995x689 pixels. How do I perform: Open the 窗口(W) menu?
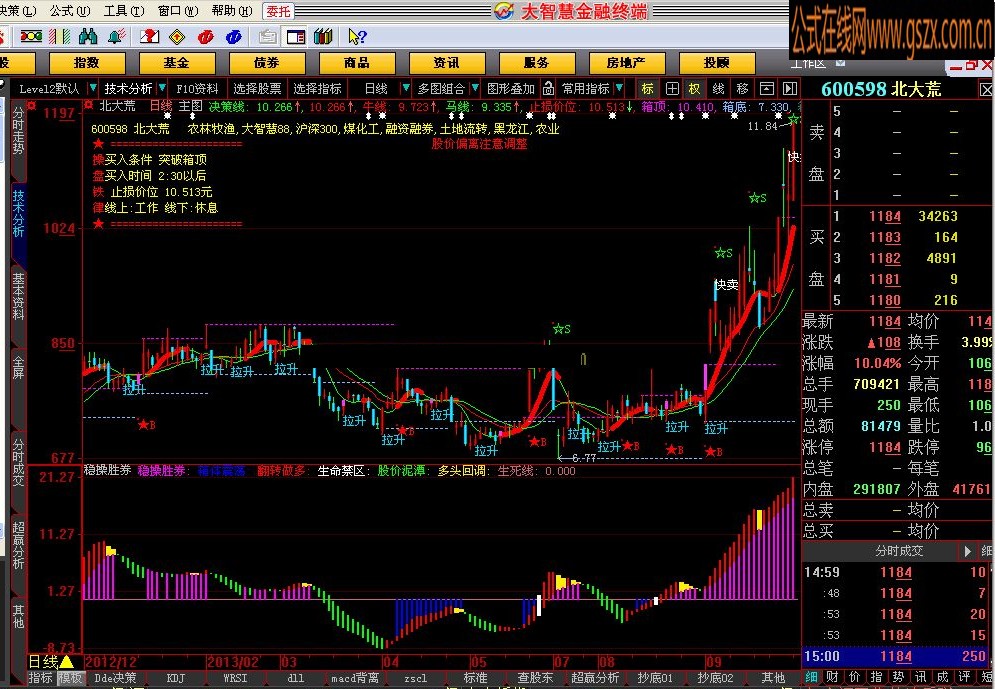[x=178, y=10]
